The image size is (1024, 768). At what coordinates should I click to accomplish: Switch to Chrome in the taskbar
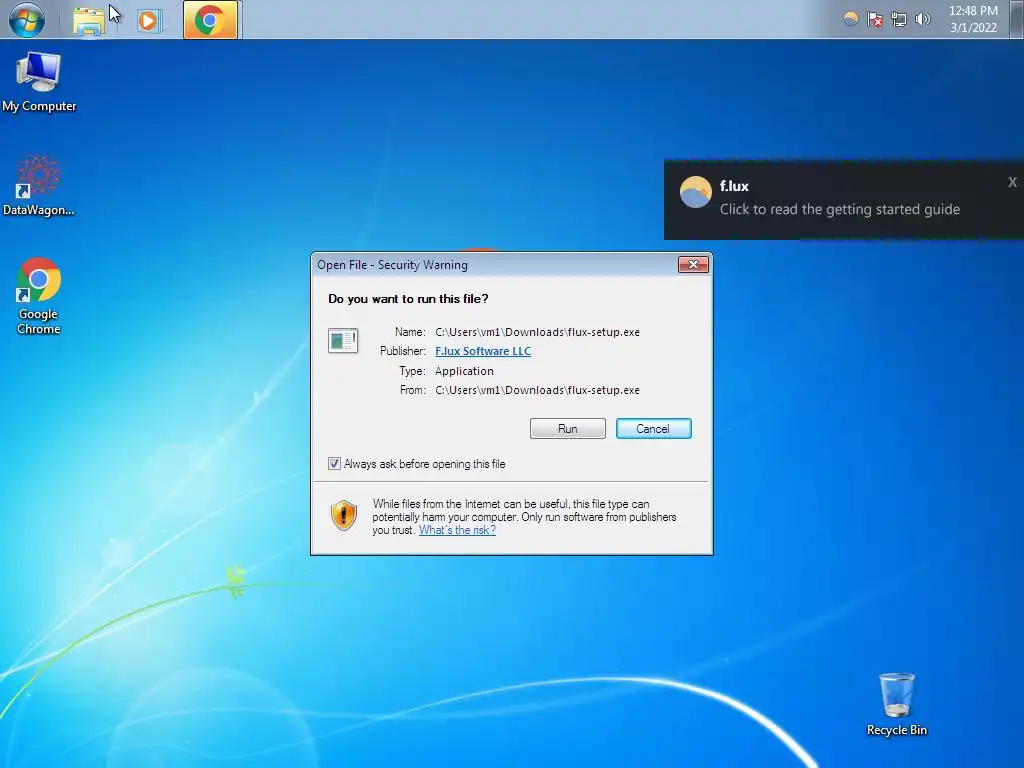point(210,20)
